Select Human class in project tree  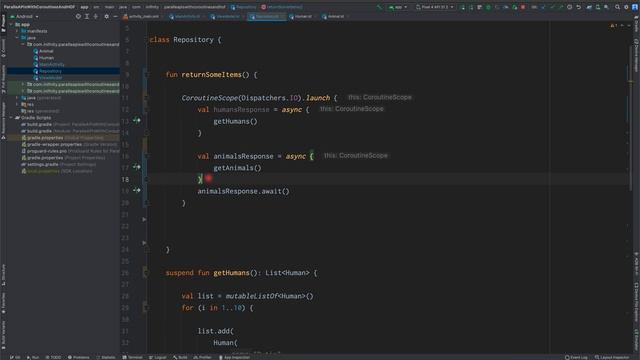tap(46, 58)
